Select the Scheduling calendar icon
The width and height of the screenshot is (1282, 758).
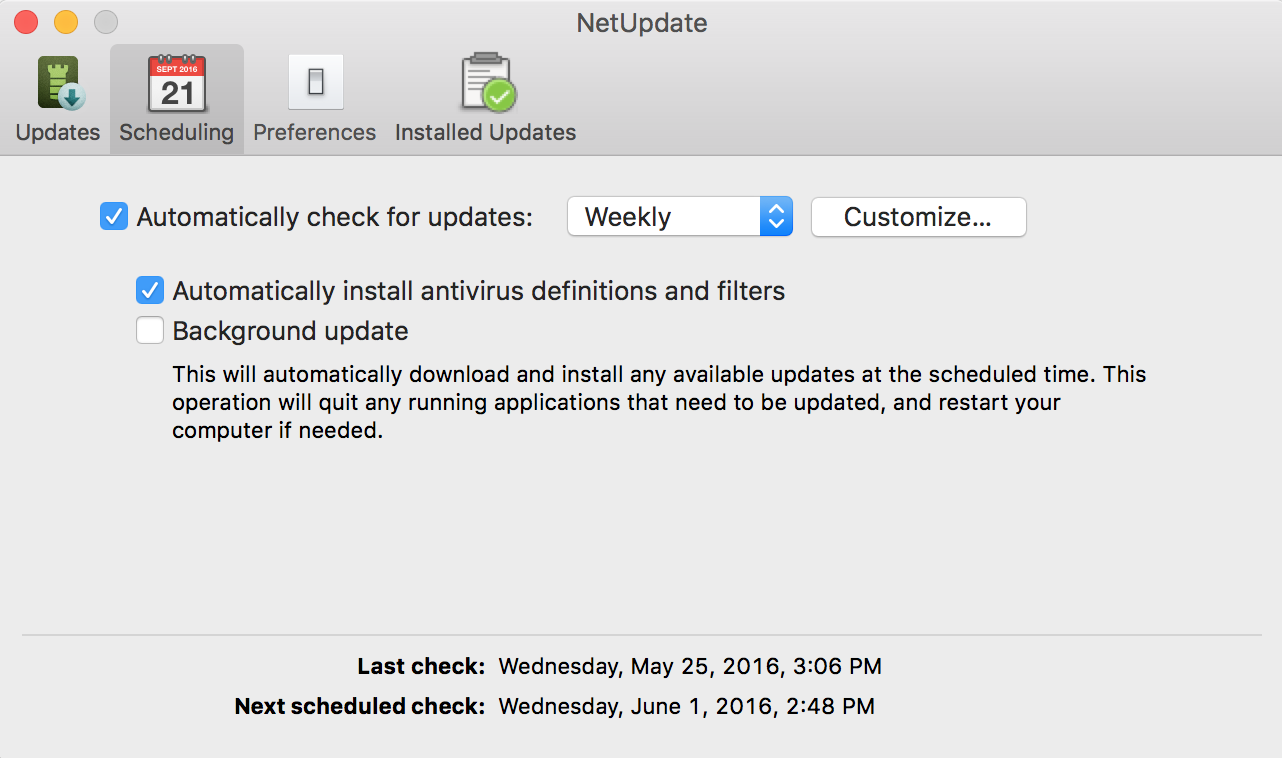(176, 83)
